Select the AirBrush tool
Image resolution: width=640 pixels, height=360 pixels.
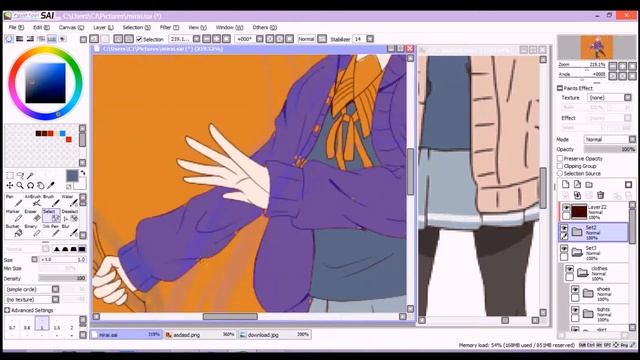coord(33,201)
